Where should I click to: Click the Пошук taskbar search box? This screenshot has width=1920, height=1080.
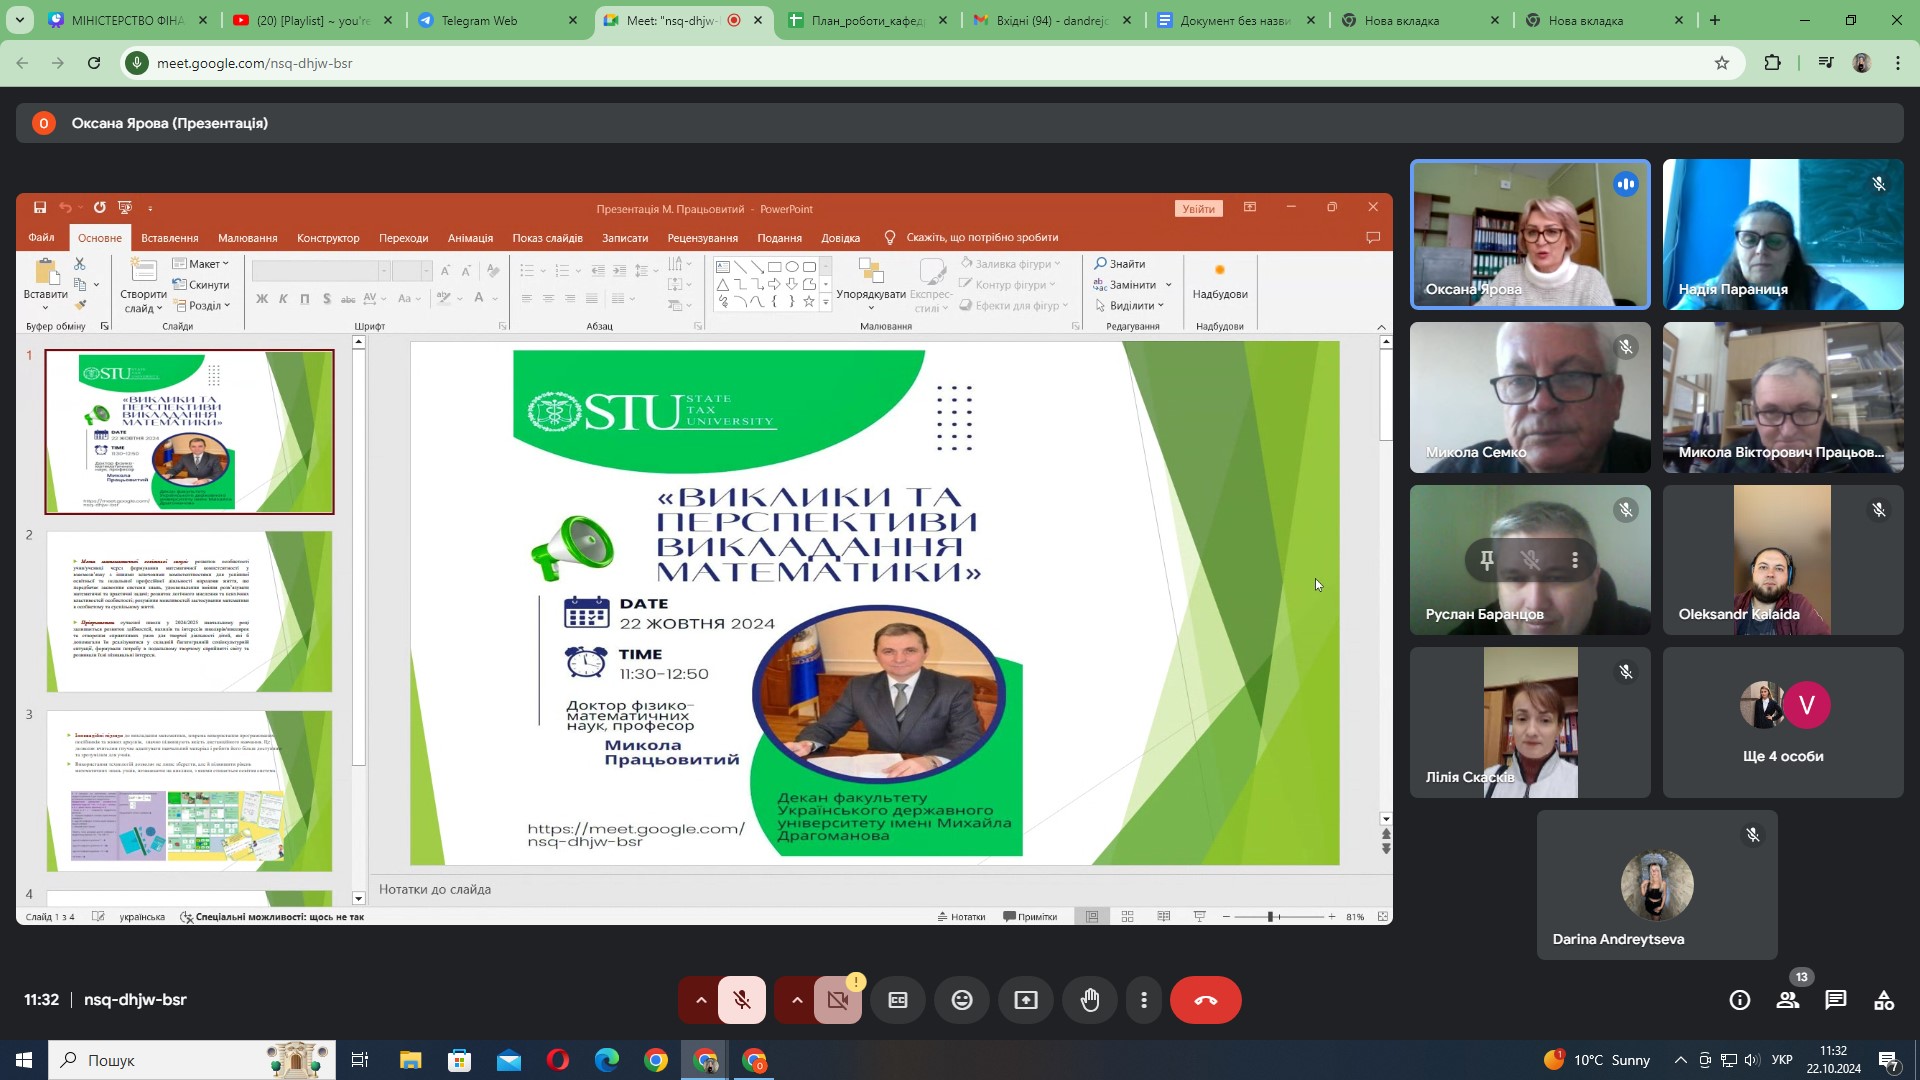coord(192,1060)
